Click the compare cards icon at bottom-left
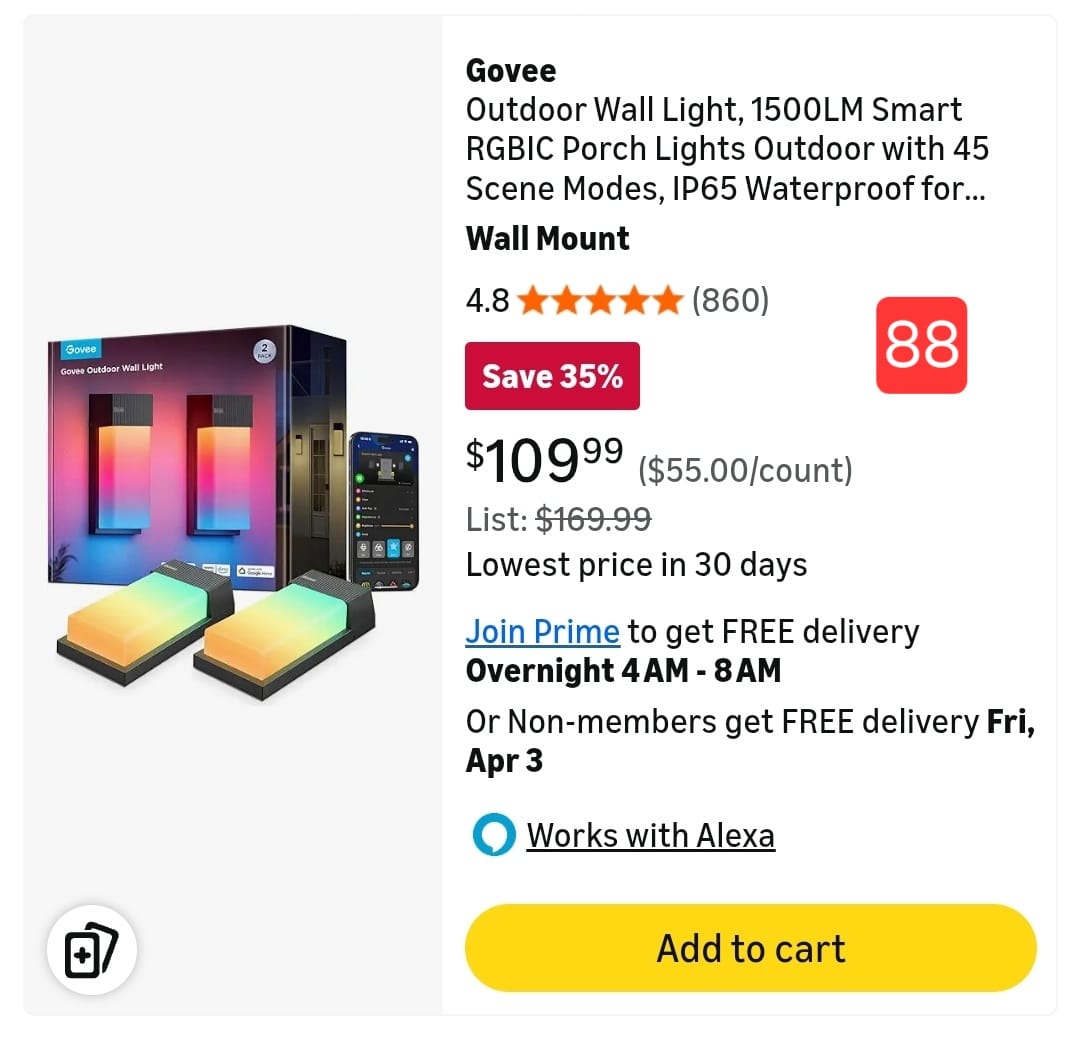The height and width of the screenshot is (1038, 1080). (x=91, y=949)
